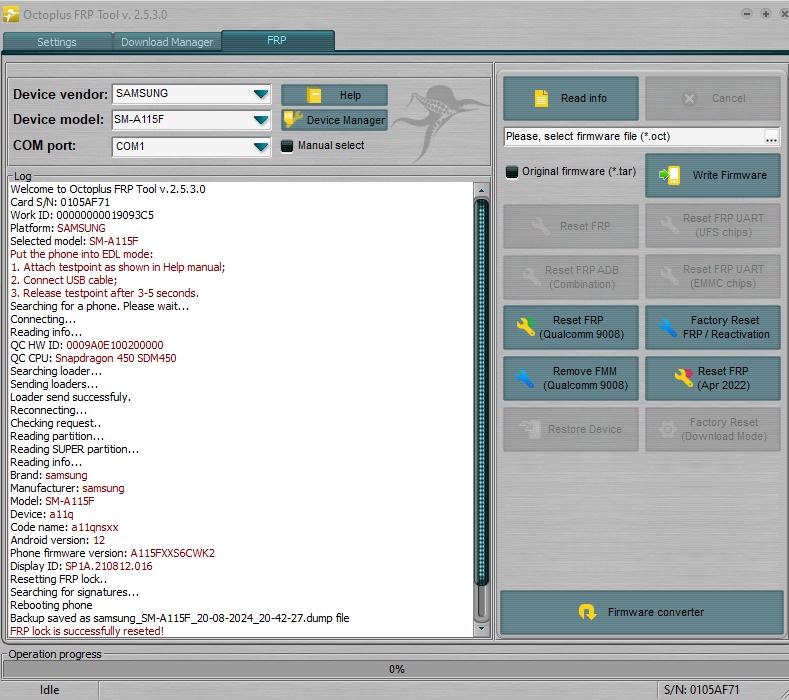
Task: Enable the Manual select checkbox
Action: [x=287, y=146]
